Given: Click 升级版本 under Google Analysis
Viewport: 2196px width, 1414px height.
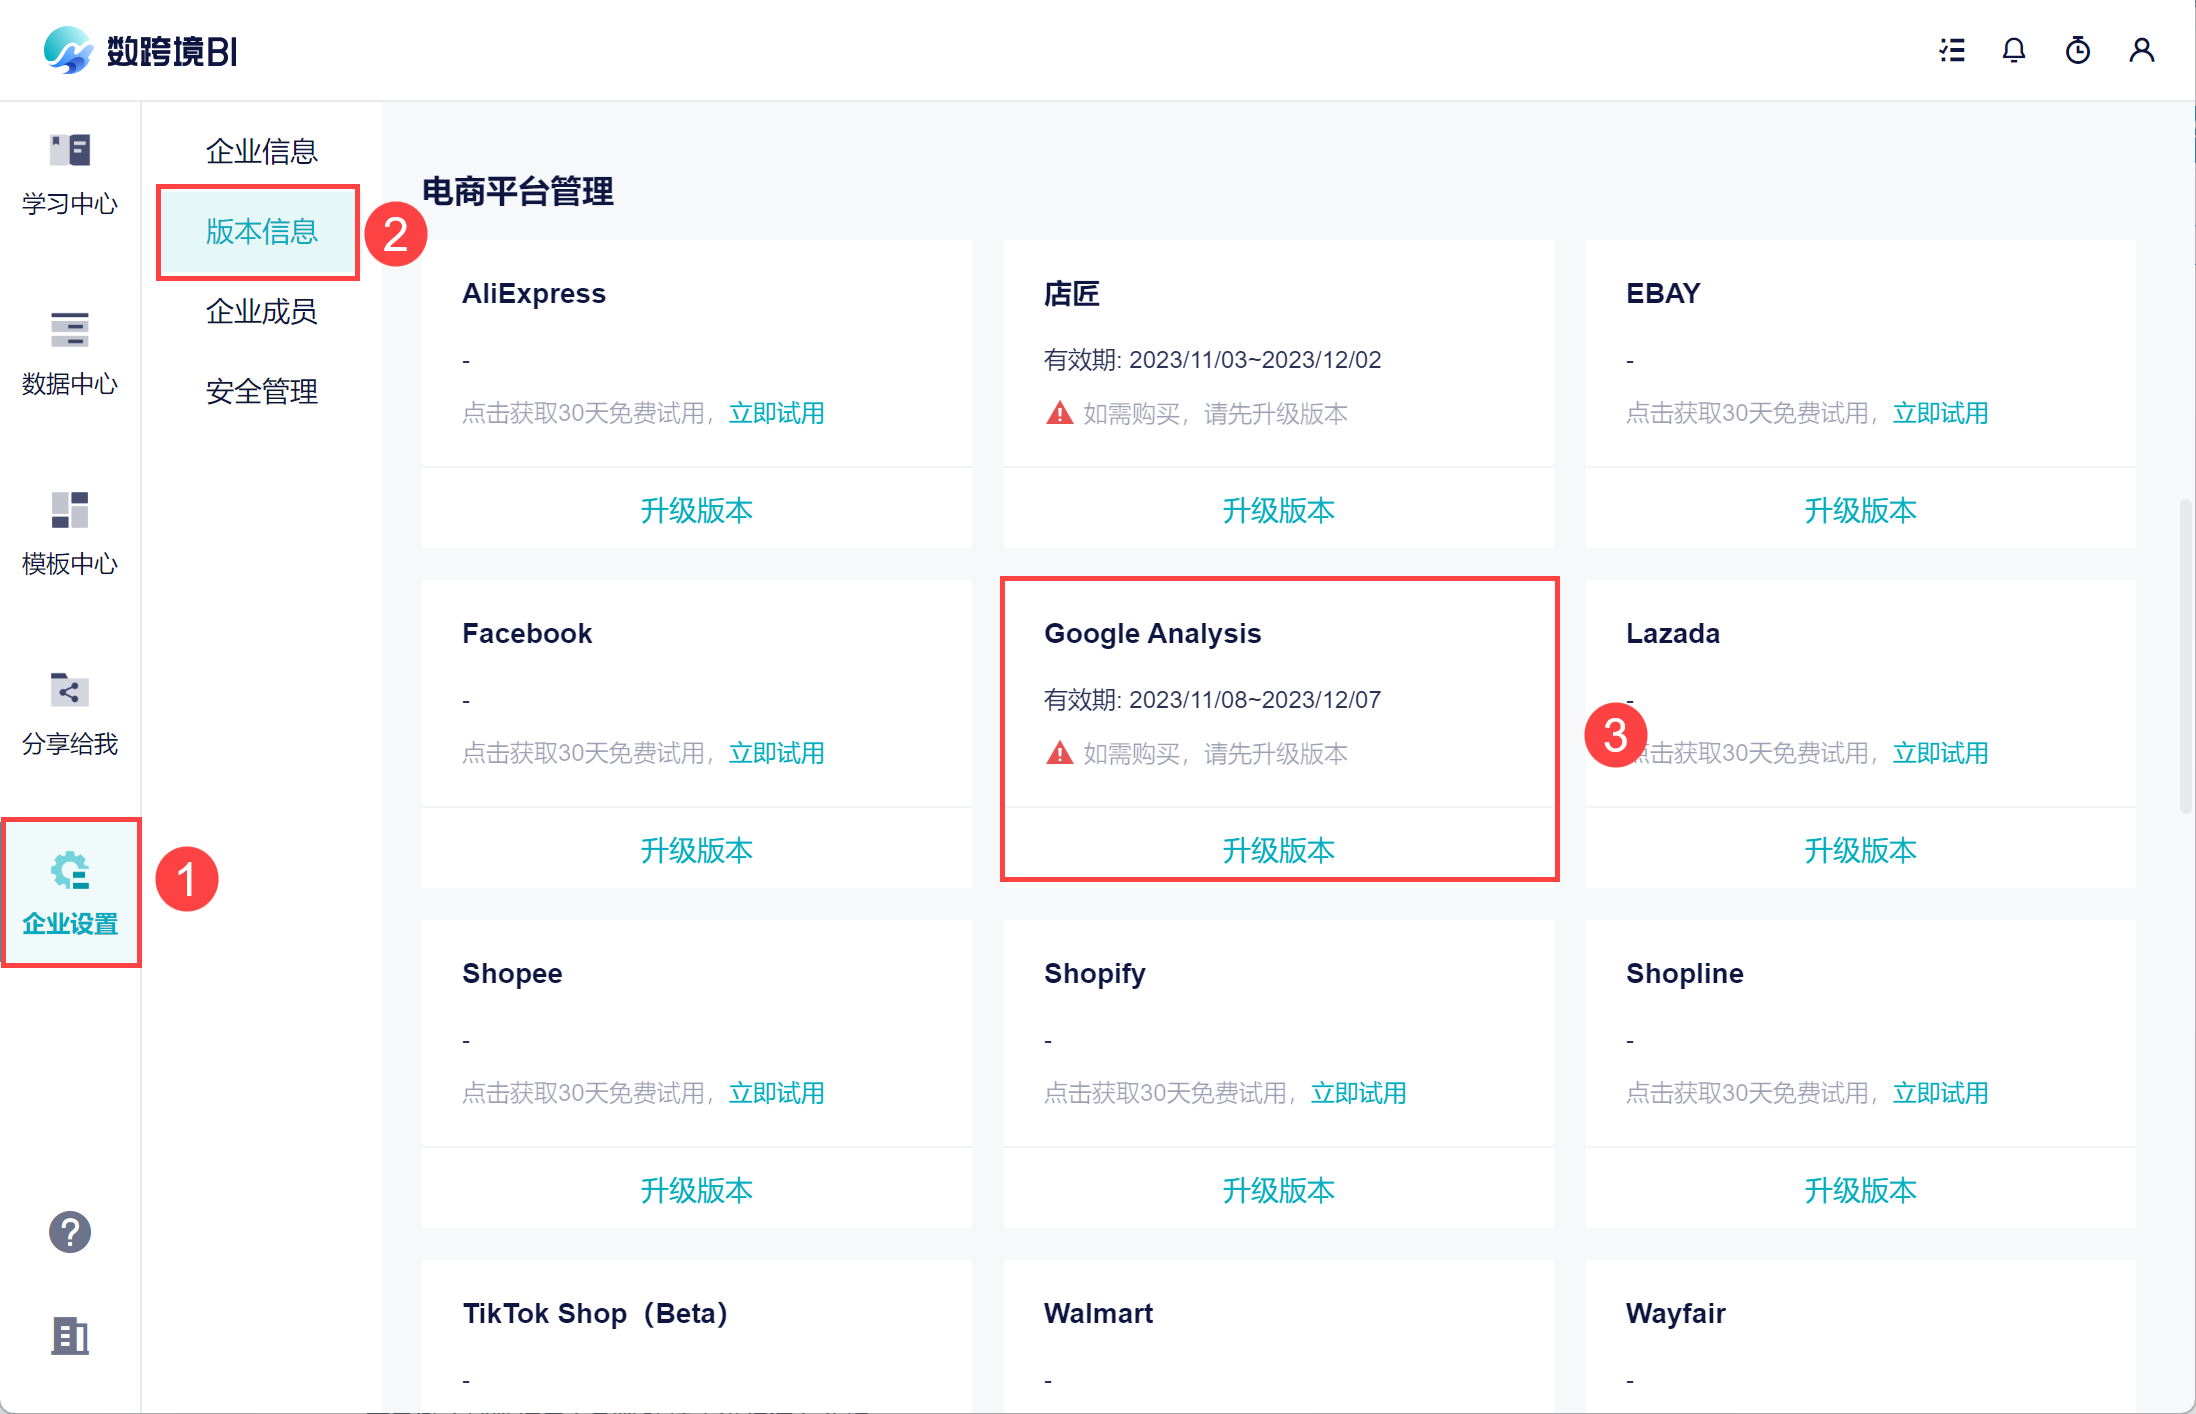Looking at the screenshot, I should (1278, 850).
